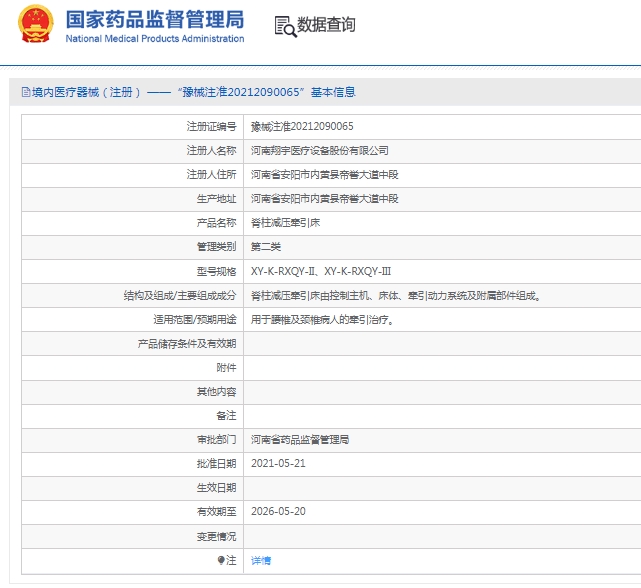
Task: Select model spec XY-K-RXQY-II、XY-K-RXQY-III
Action: click(x=321, y=271)
